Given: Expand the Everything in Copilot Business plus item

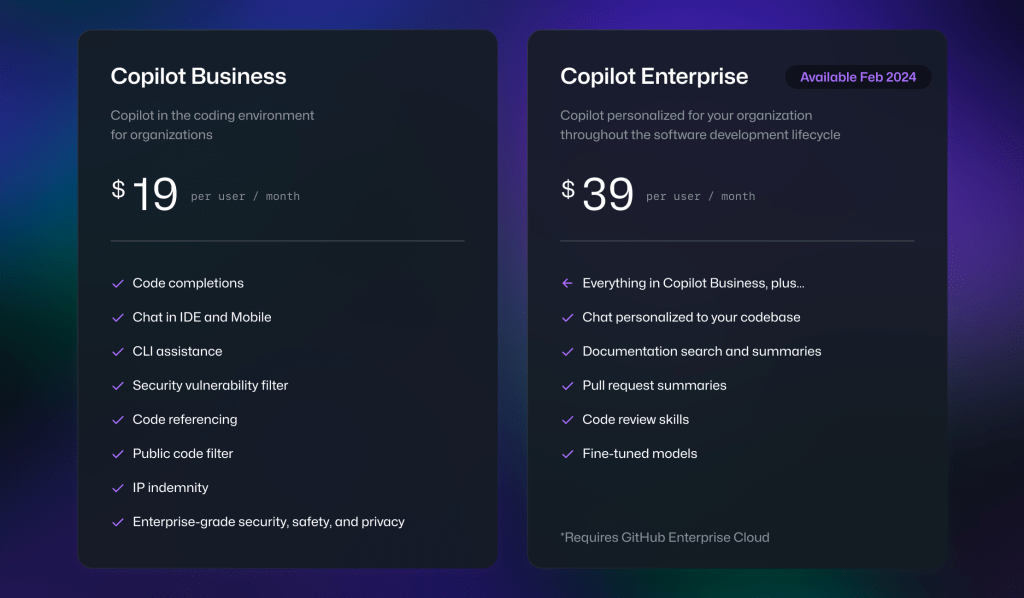Looking at the screenshot, I should point(693,283).
